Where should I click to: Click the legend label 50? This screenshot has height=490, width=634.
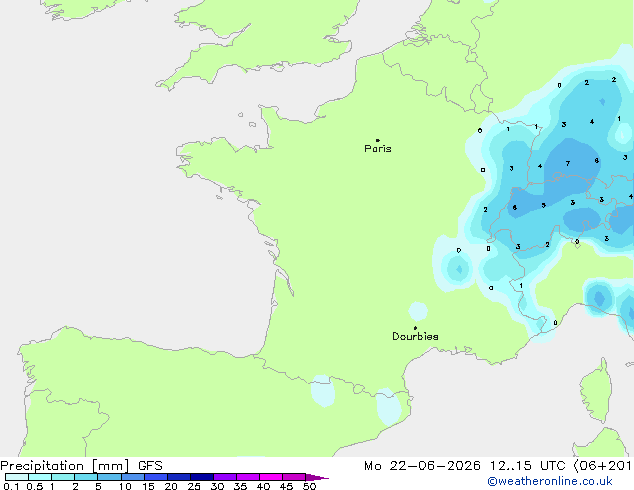(309, 486)
